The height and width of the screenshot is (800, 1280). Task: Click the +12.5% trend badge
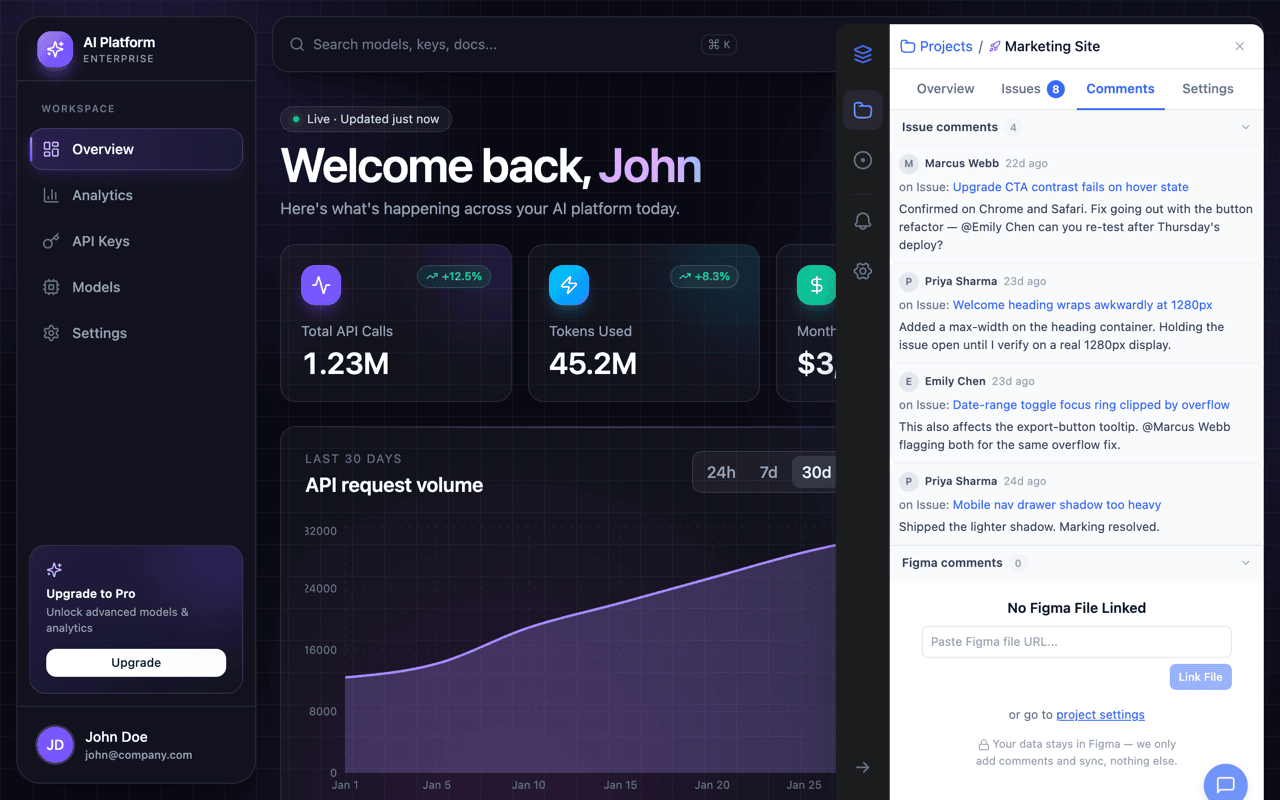pos(454,276)
